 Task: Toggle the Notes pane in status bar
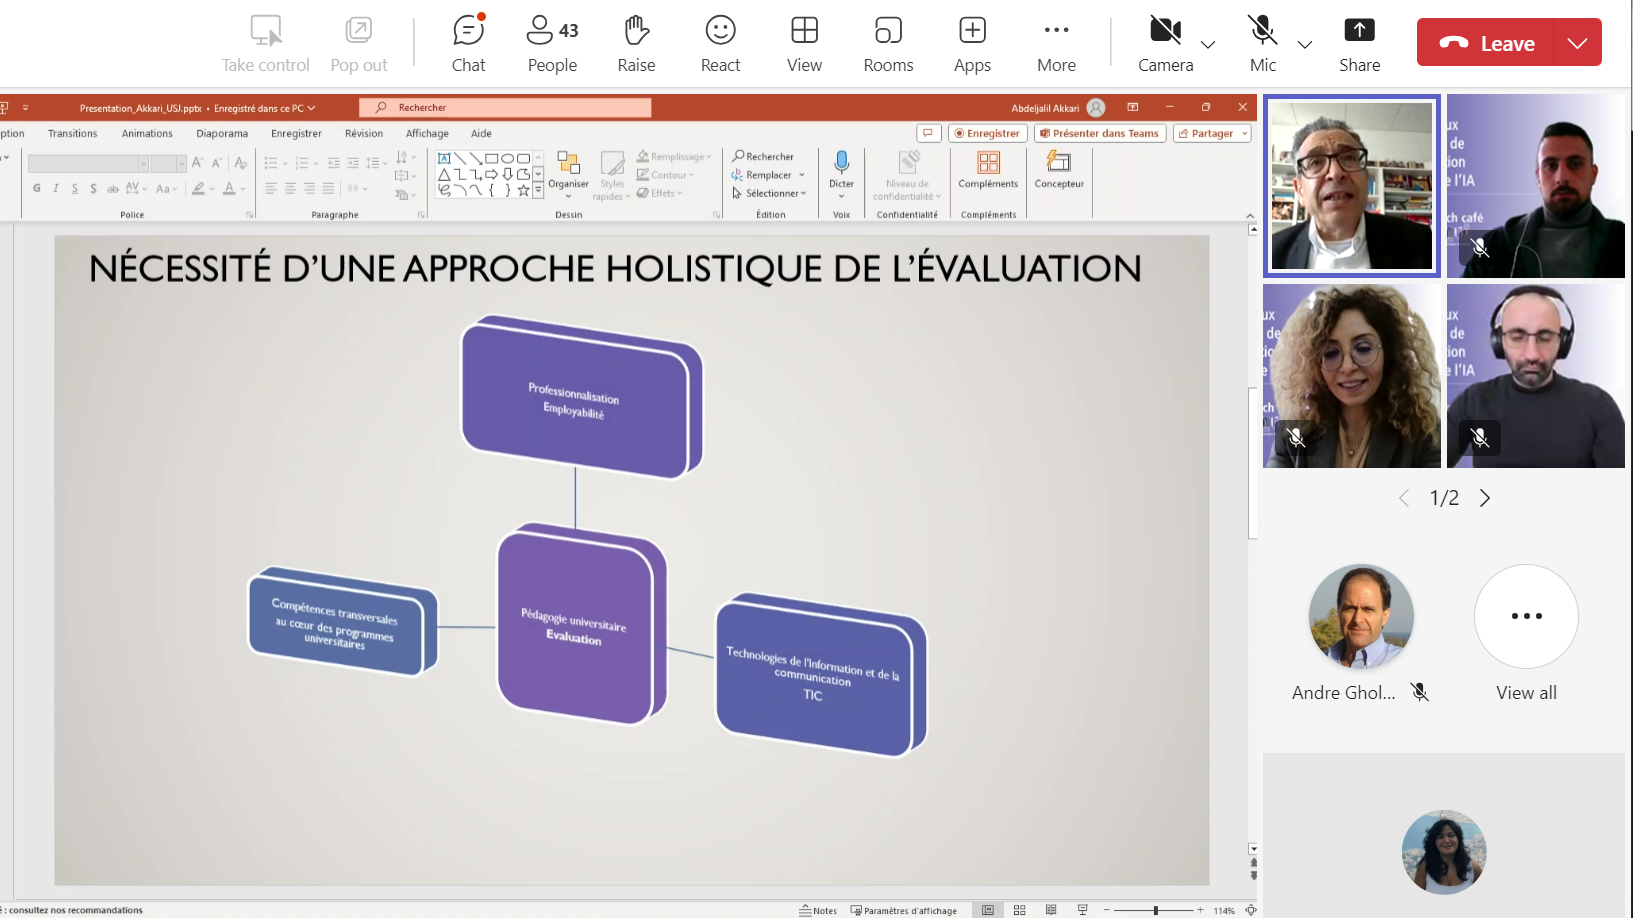click(818, 910)
